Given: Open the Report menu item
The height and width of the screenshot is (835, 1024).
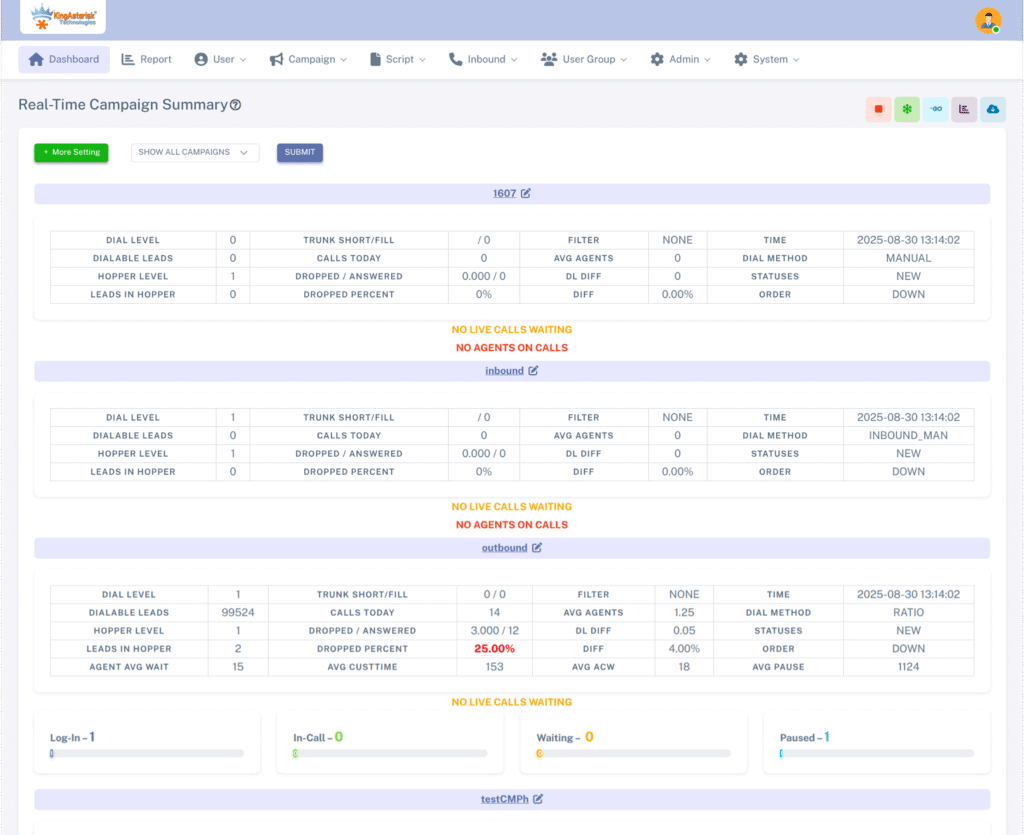Looking at the screenshot, I should click(x=146, y=59).
